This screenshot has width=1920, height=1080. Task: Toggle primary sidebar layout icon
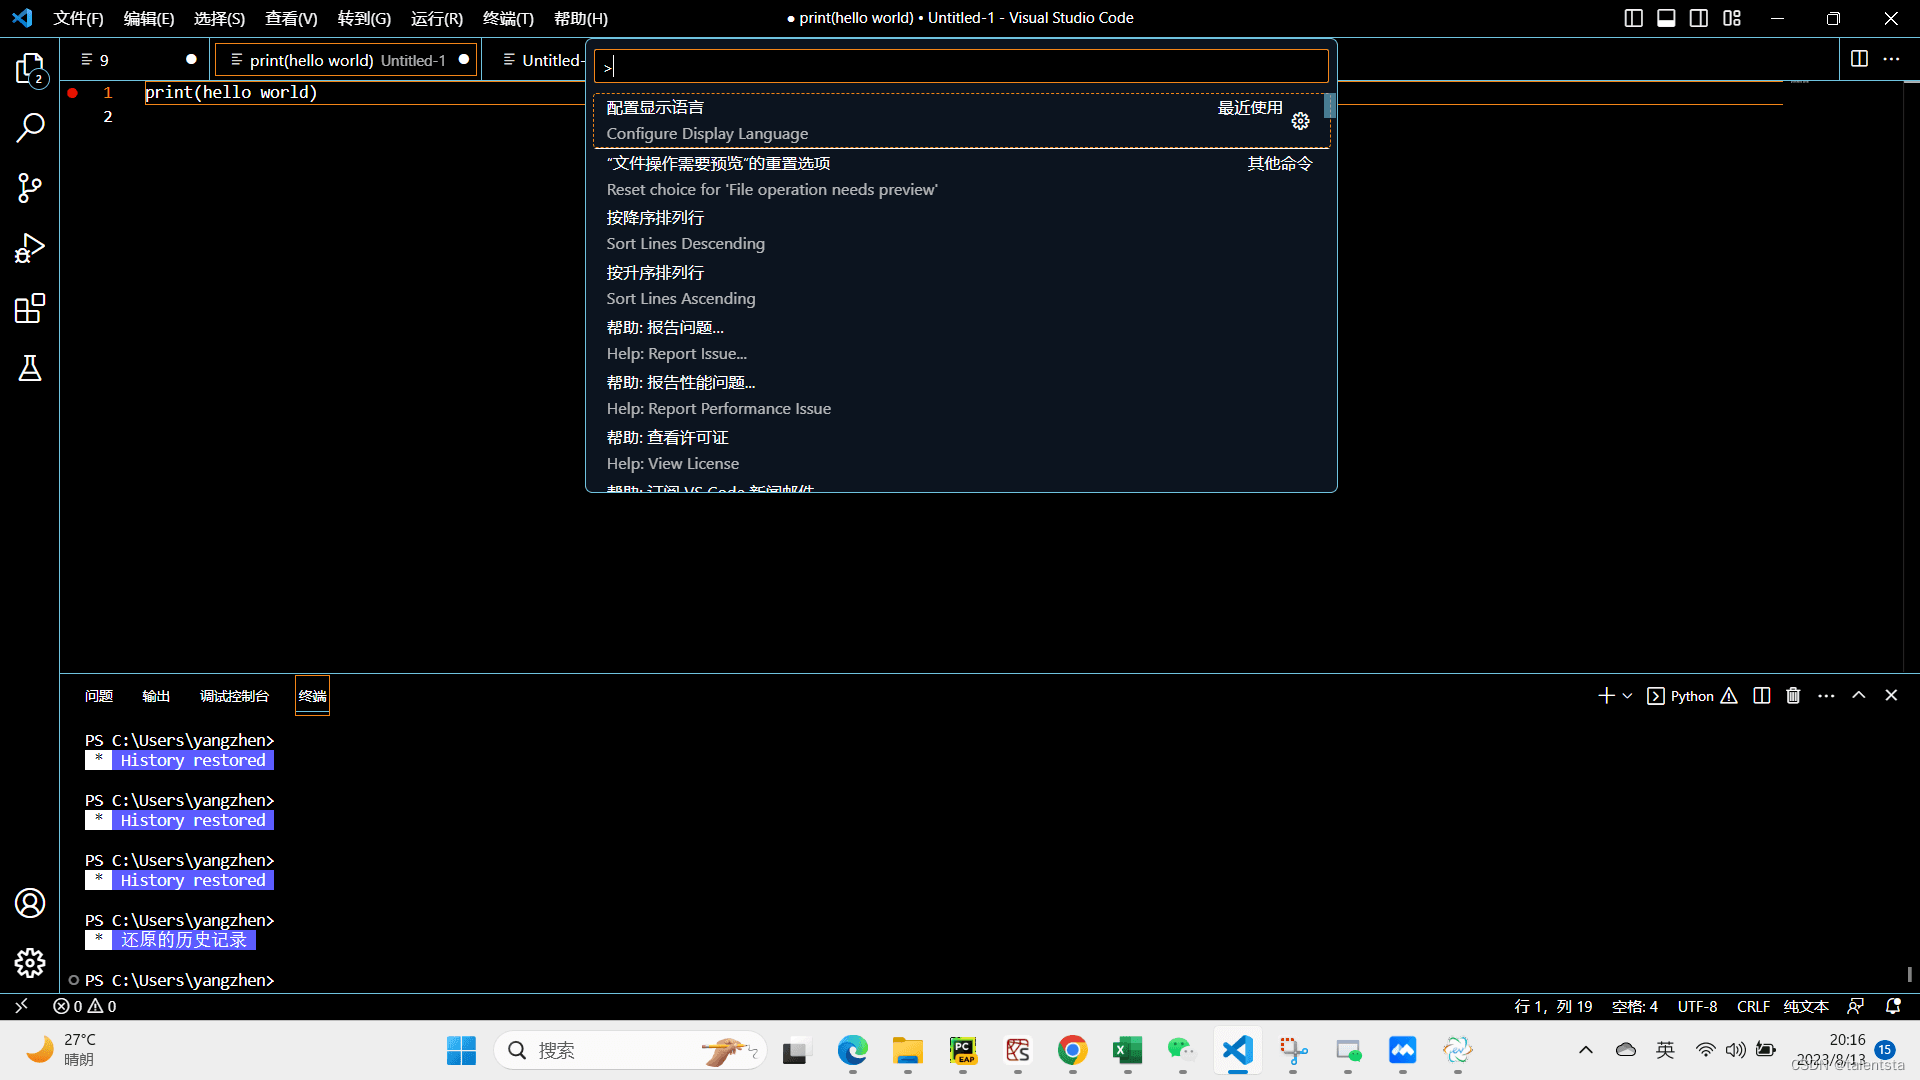pos(1633,18)
